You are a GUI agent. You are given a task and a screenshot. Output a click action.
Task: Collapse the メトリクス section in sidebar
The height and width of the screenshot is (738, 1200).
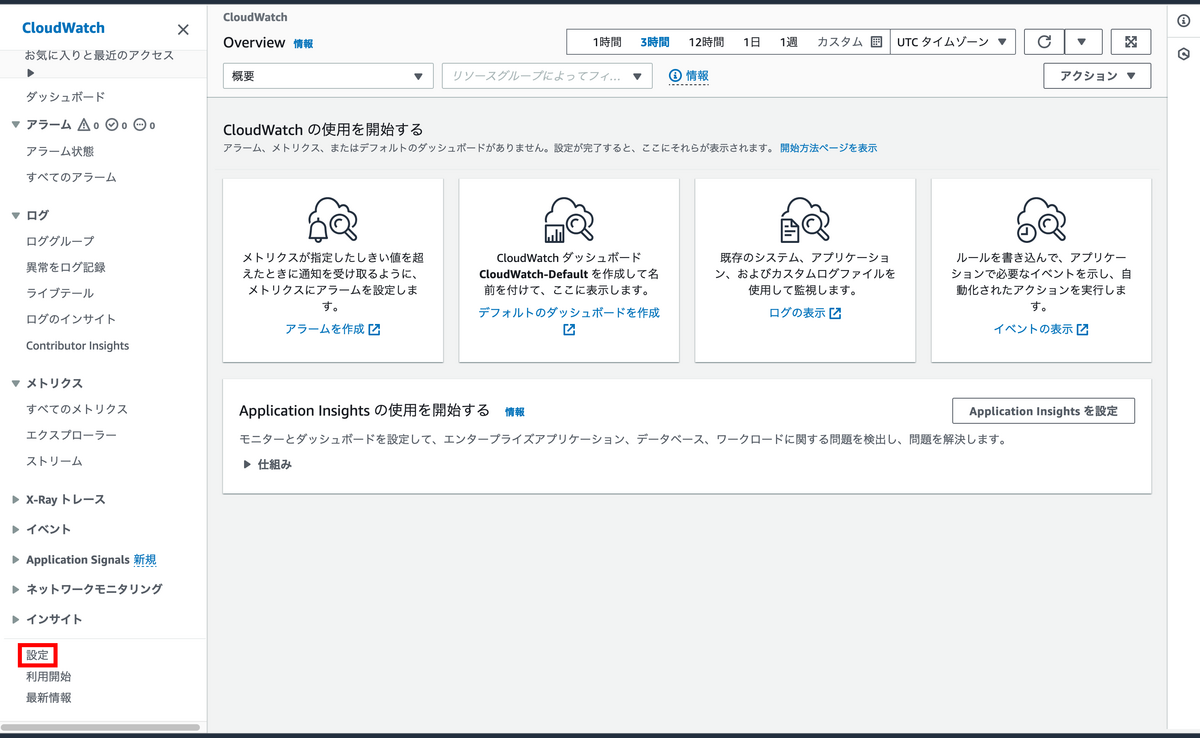[15, 383]
